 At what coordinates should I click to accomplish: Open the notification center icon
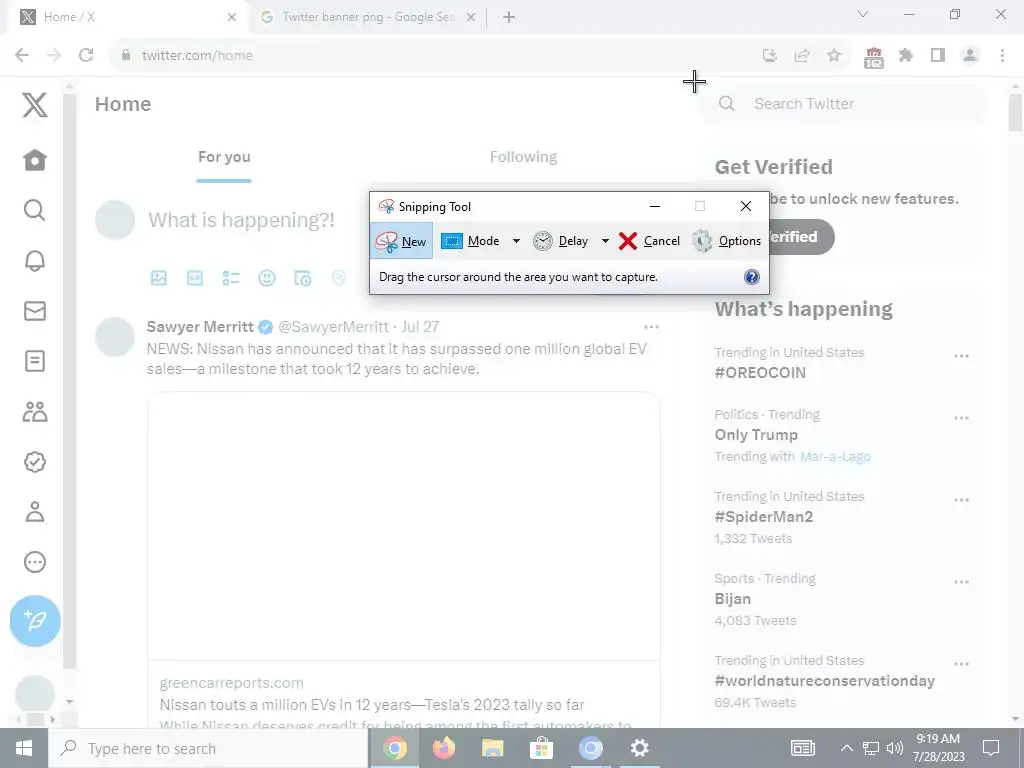(991, 748)
